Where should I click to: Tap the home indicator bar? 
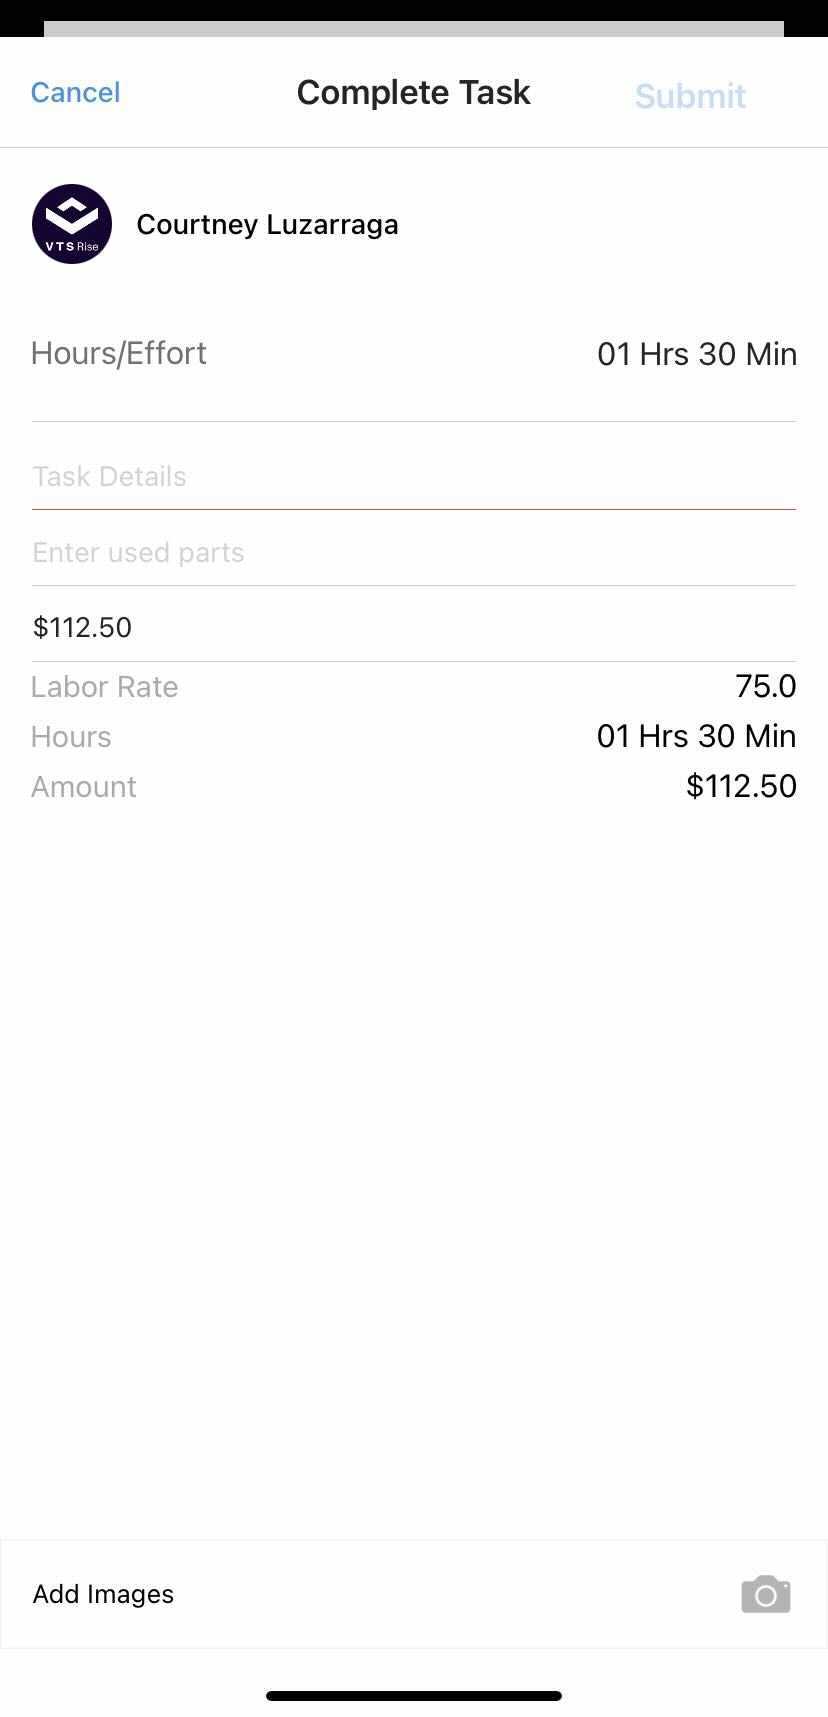tap(413, 1696)
